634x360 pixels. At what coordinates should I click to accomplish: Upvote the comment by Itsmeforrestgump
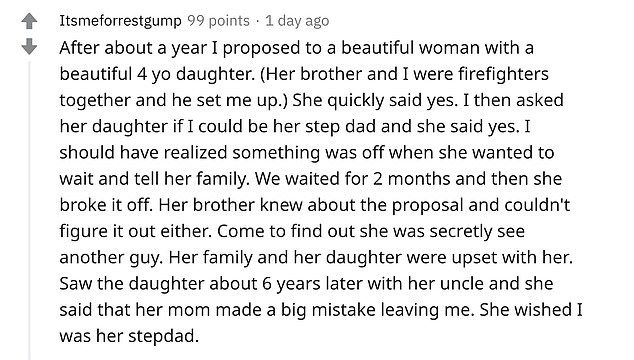(29, 21)
